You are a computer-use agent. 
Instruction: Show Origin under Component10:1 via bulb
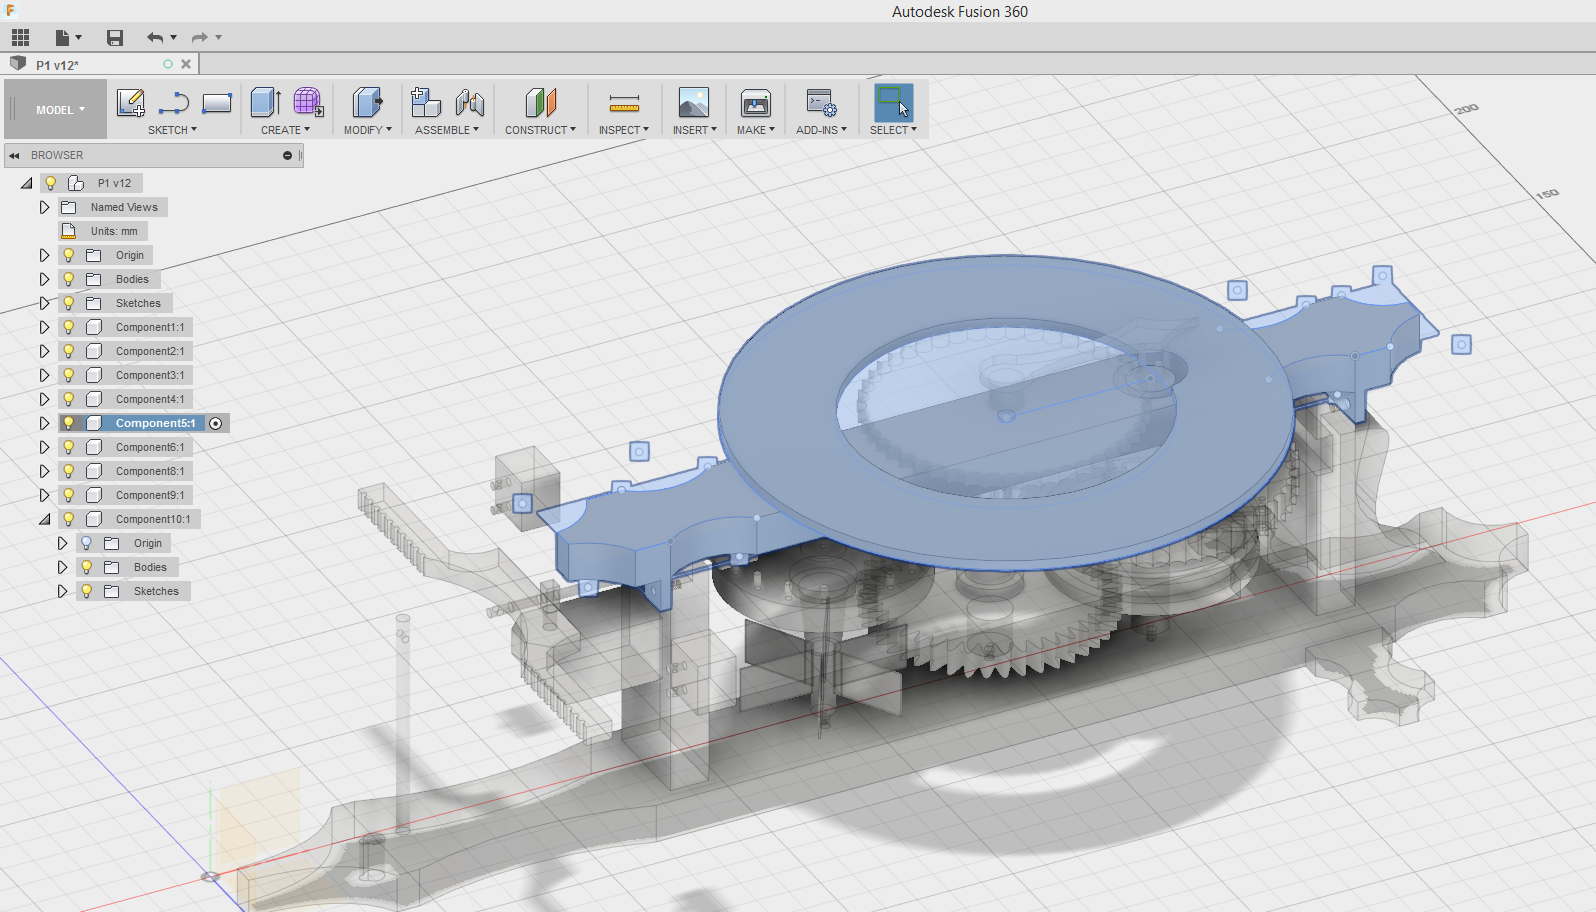point(87,543)
